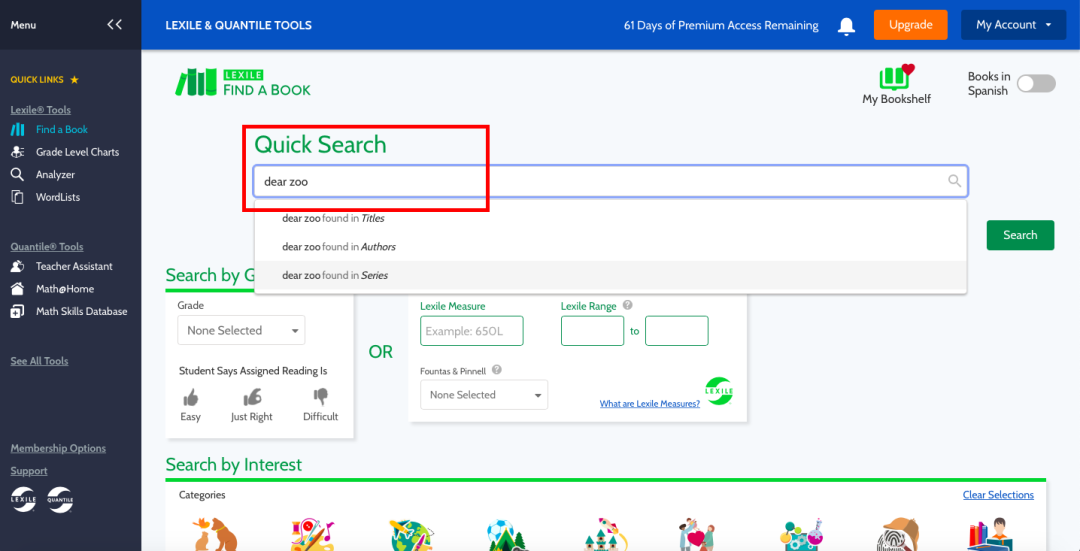Image resolution: width=1080 pixels, height=551 pixels.
Task: Click the Lexile Find a Book logo
Action: pos(242,82)
